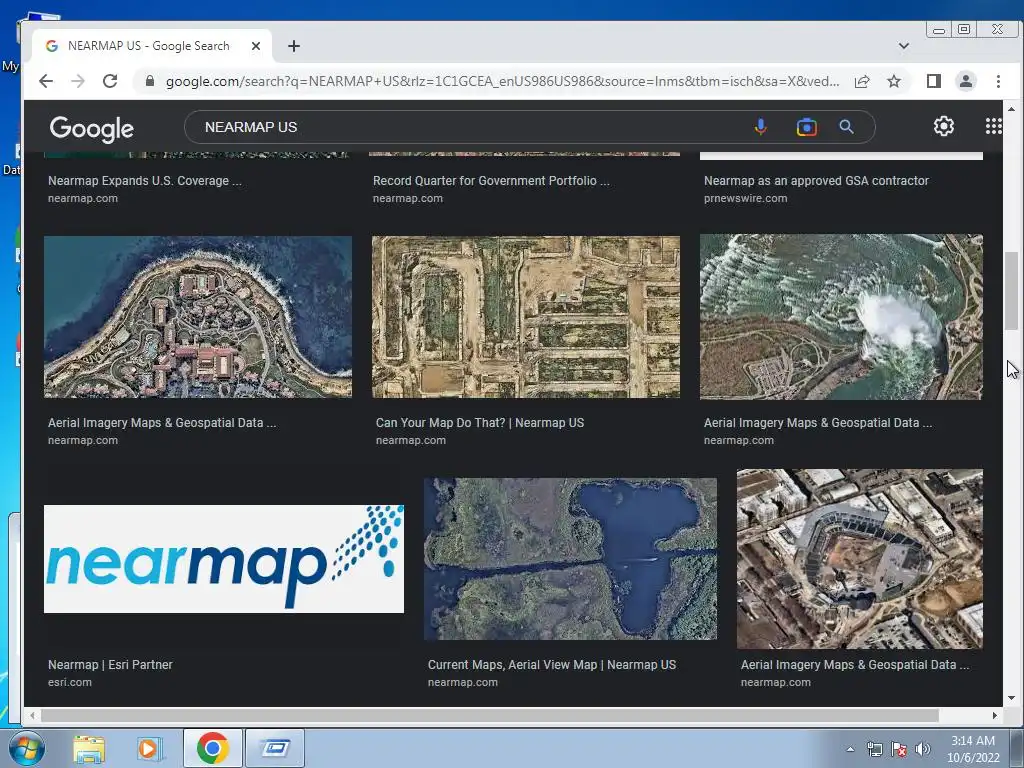Click 'Current Maps, Aerial View Map | Nearmap US'
1024x768 pixels.
[552, 665]
